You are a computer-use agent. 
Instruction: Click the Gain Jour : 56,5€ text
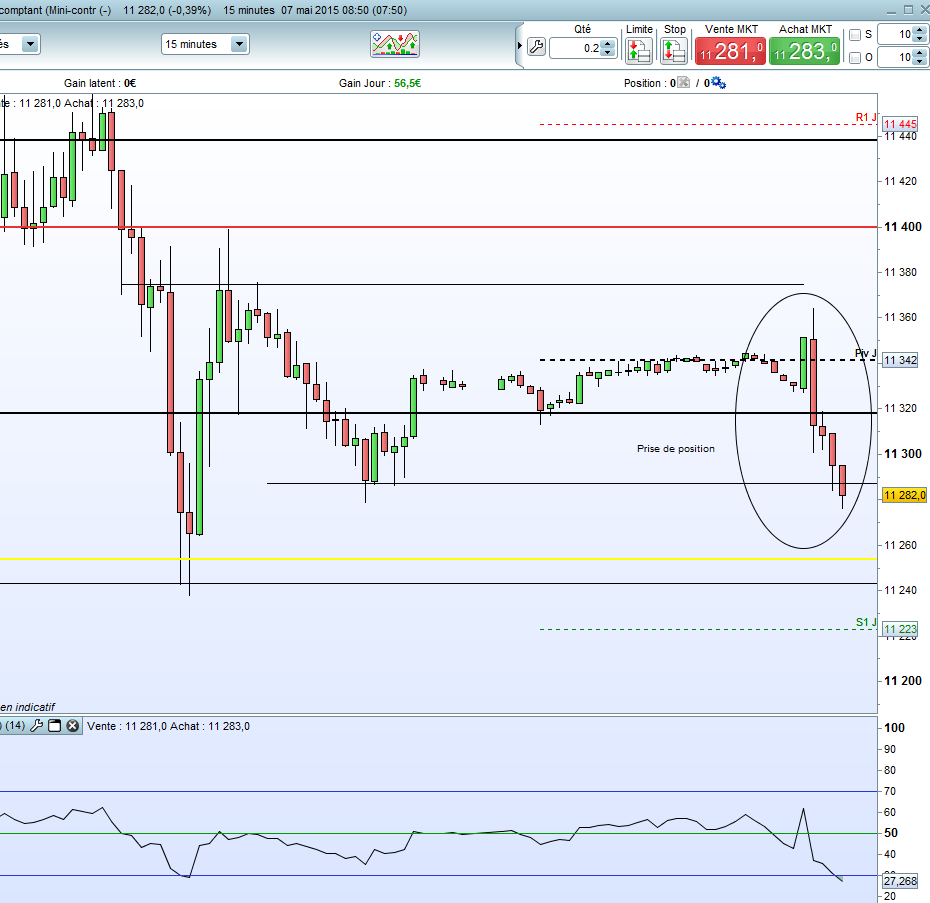(x=380, y=83)
